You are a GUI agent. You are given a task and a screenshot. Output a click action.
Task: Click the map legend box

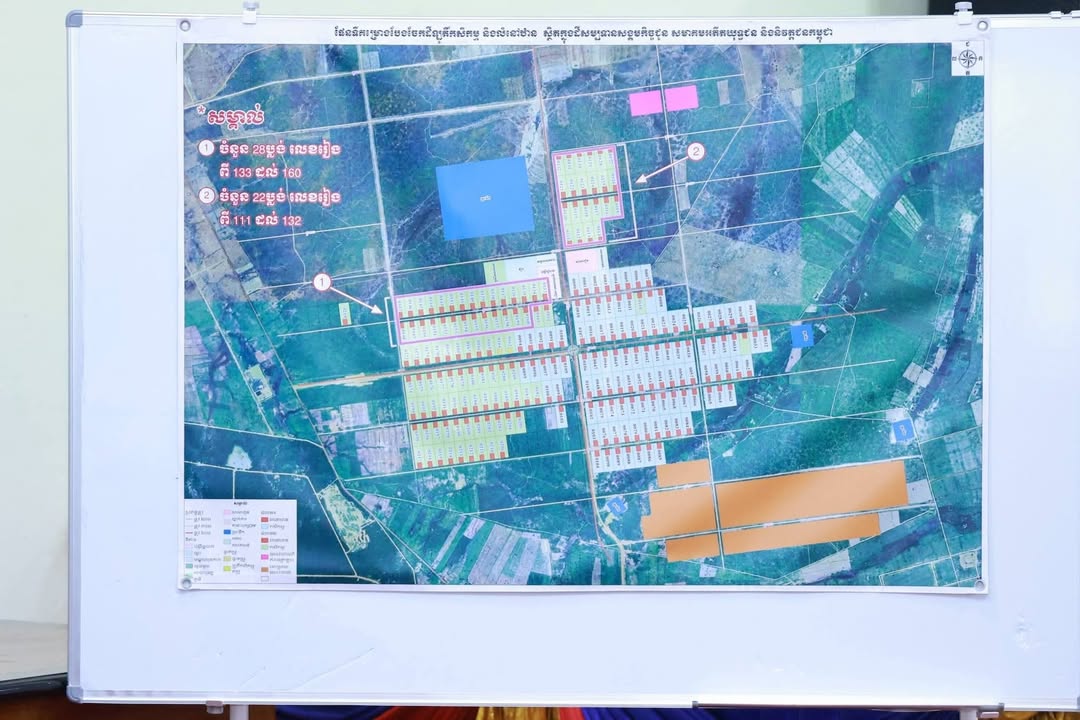pos(240,540)
